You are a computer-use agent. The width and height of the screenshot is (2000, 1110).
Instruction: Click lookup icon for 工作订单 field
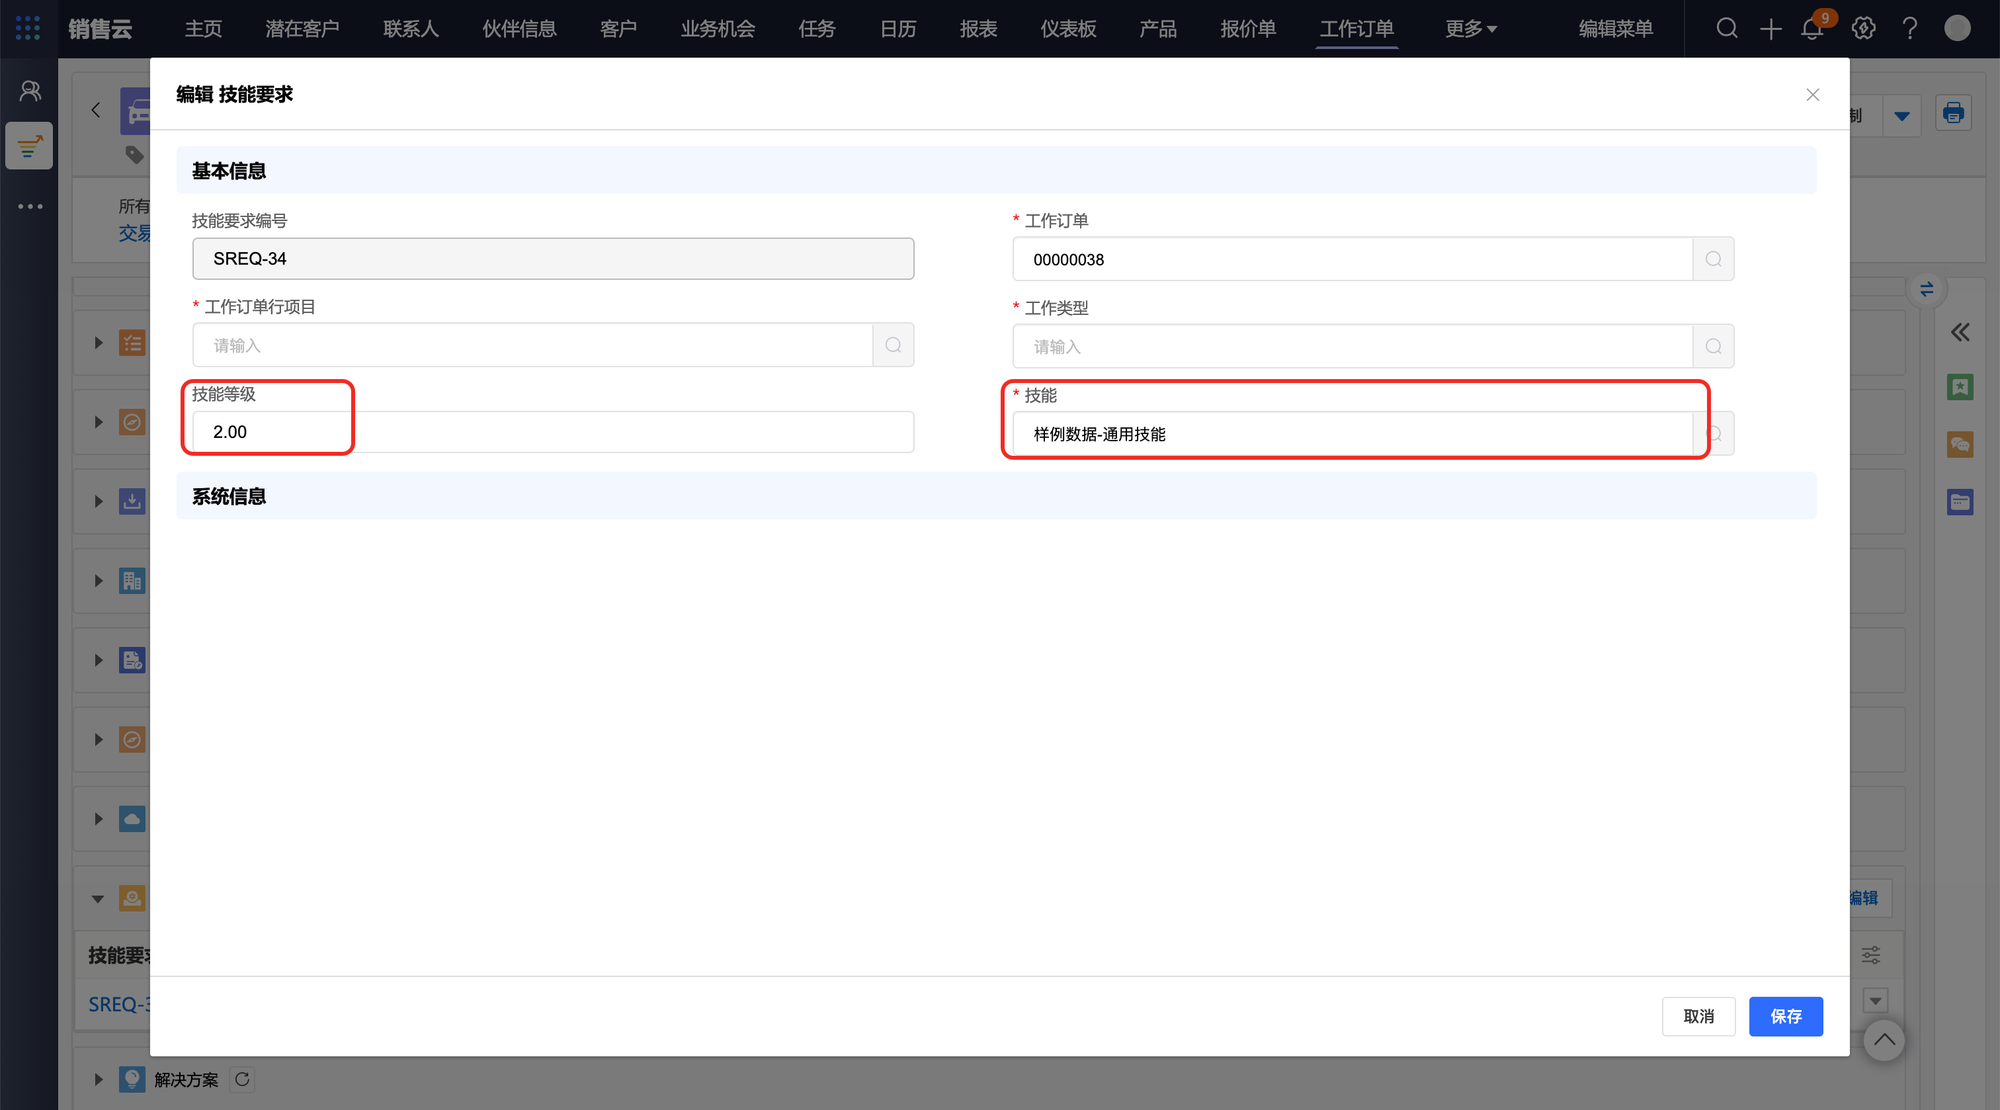1713,260
